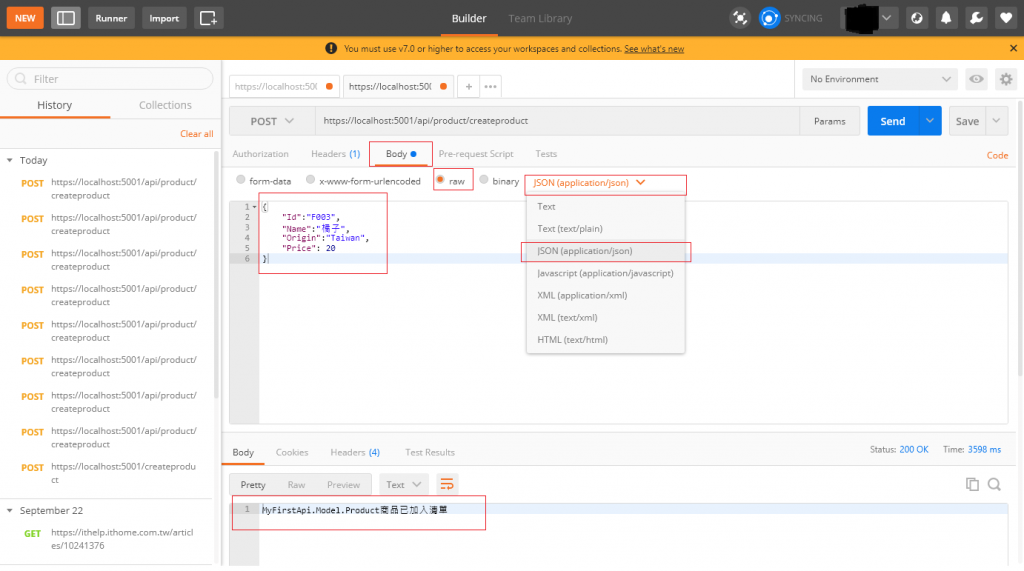This screenshot has height=571, width=1024.
Task: Search within the response
Action: pos(994,484)
